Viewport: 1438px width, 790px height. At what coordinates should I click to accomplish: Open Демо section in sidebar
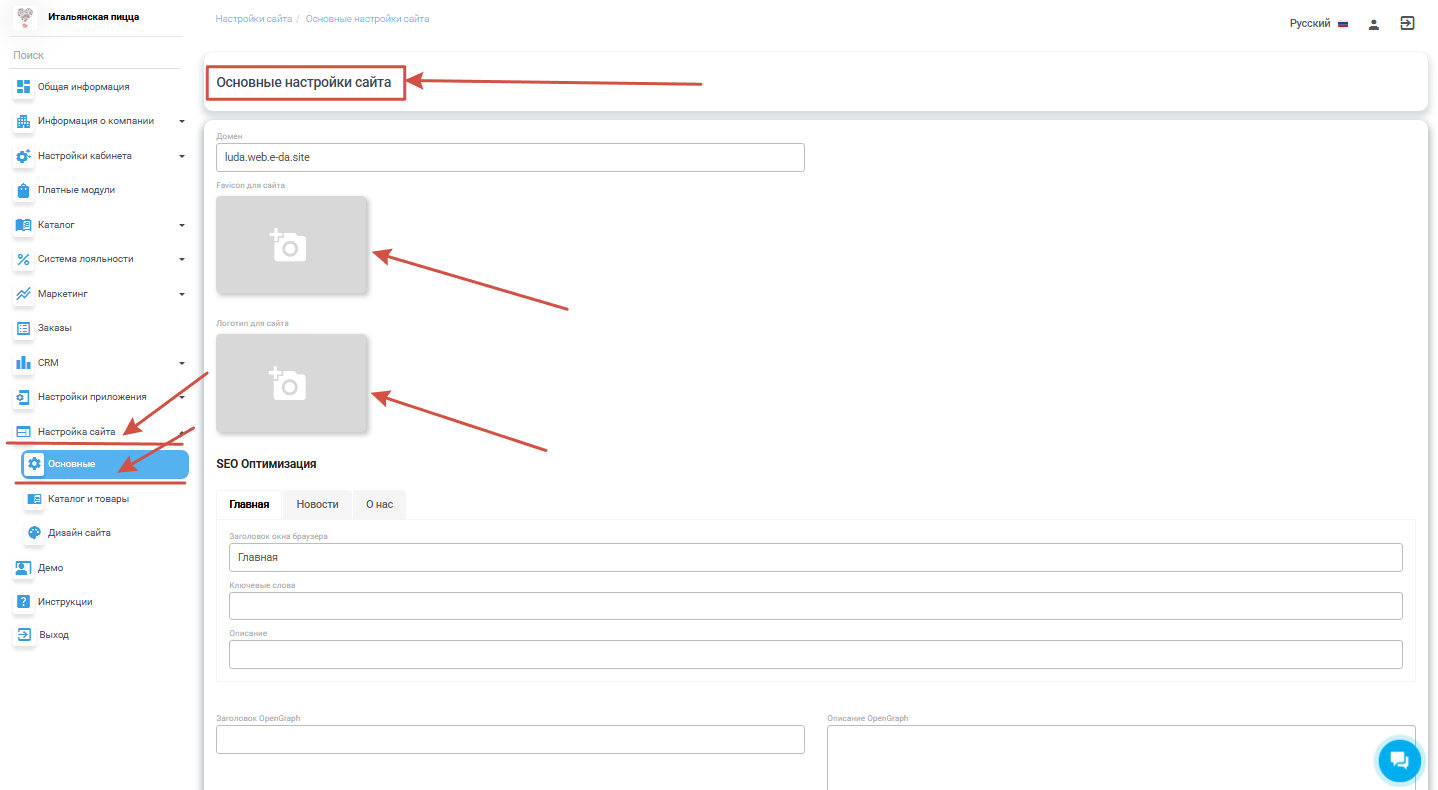pos(50,568)
